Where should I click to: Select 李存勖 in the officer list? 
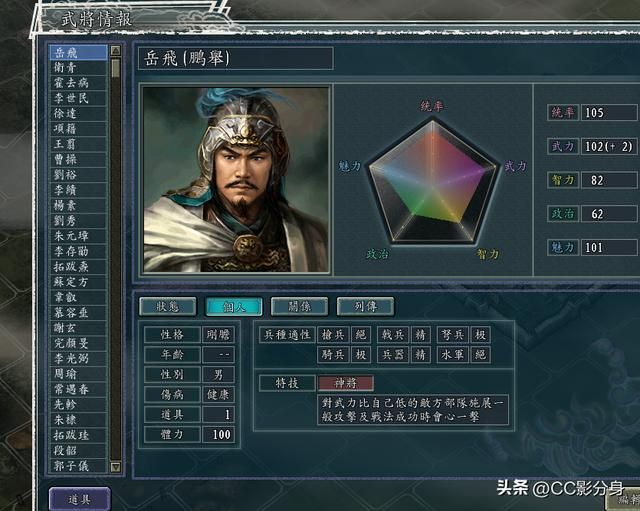[78, 251]
